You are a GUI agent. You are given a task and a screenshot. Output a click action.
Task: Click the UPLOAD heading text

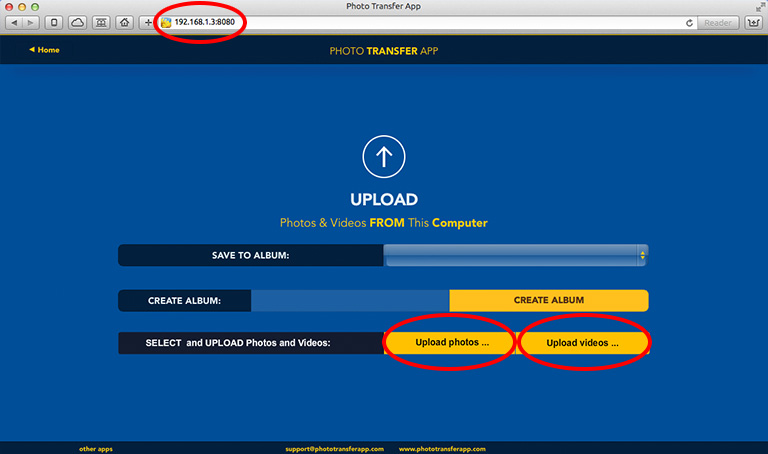point(384,199)
